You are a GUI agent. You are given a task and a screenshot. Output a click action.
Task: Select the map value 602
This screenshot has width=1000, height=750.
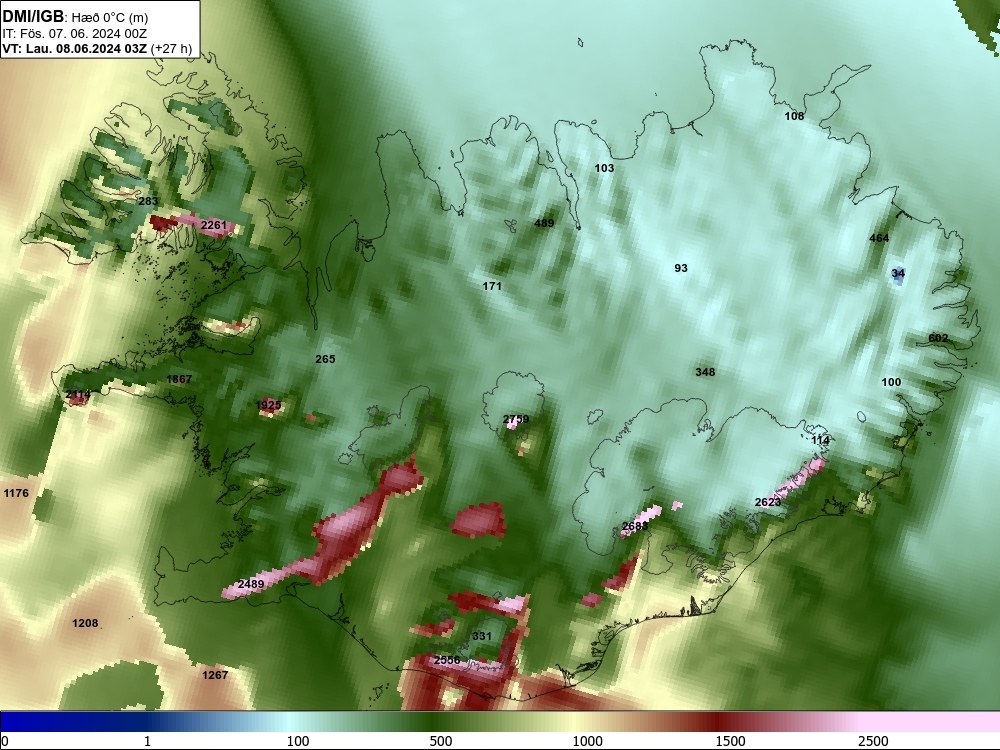(x=938, y=338)
